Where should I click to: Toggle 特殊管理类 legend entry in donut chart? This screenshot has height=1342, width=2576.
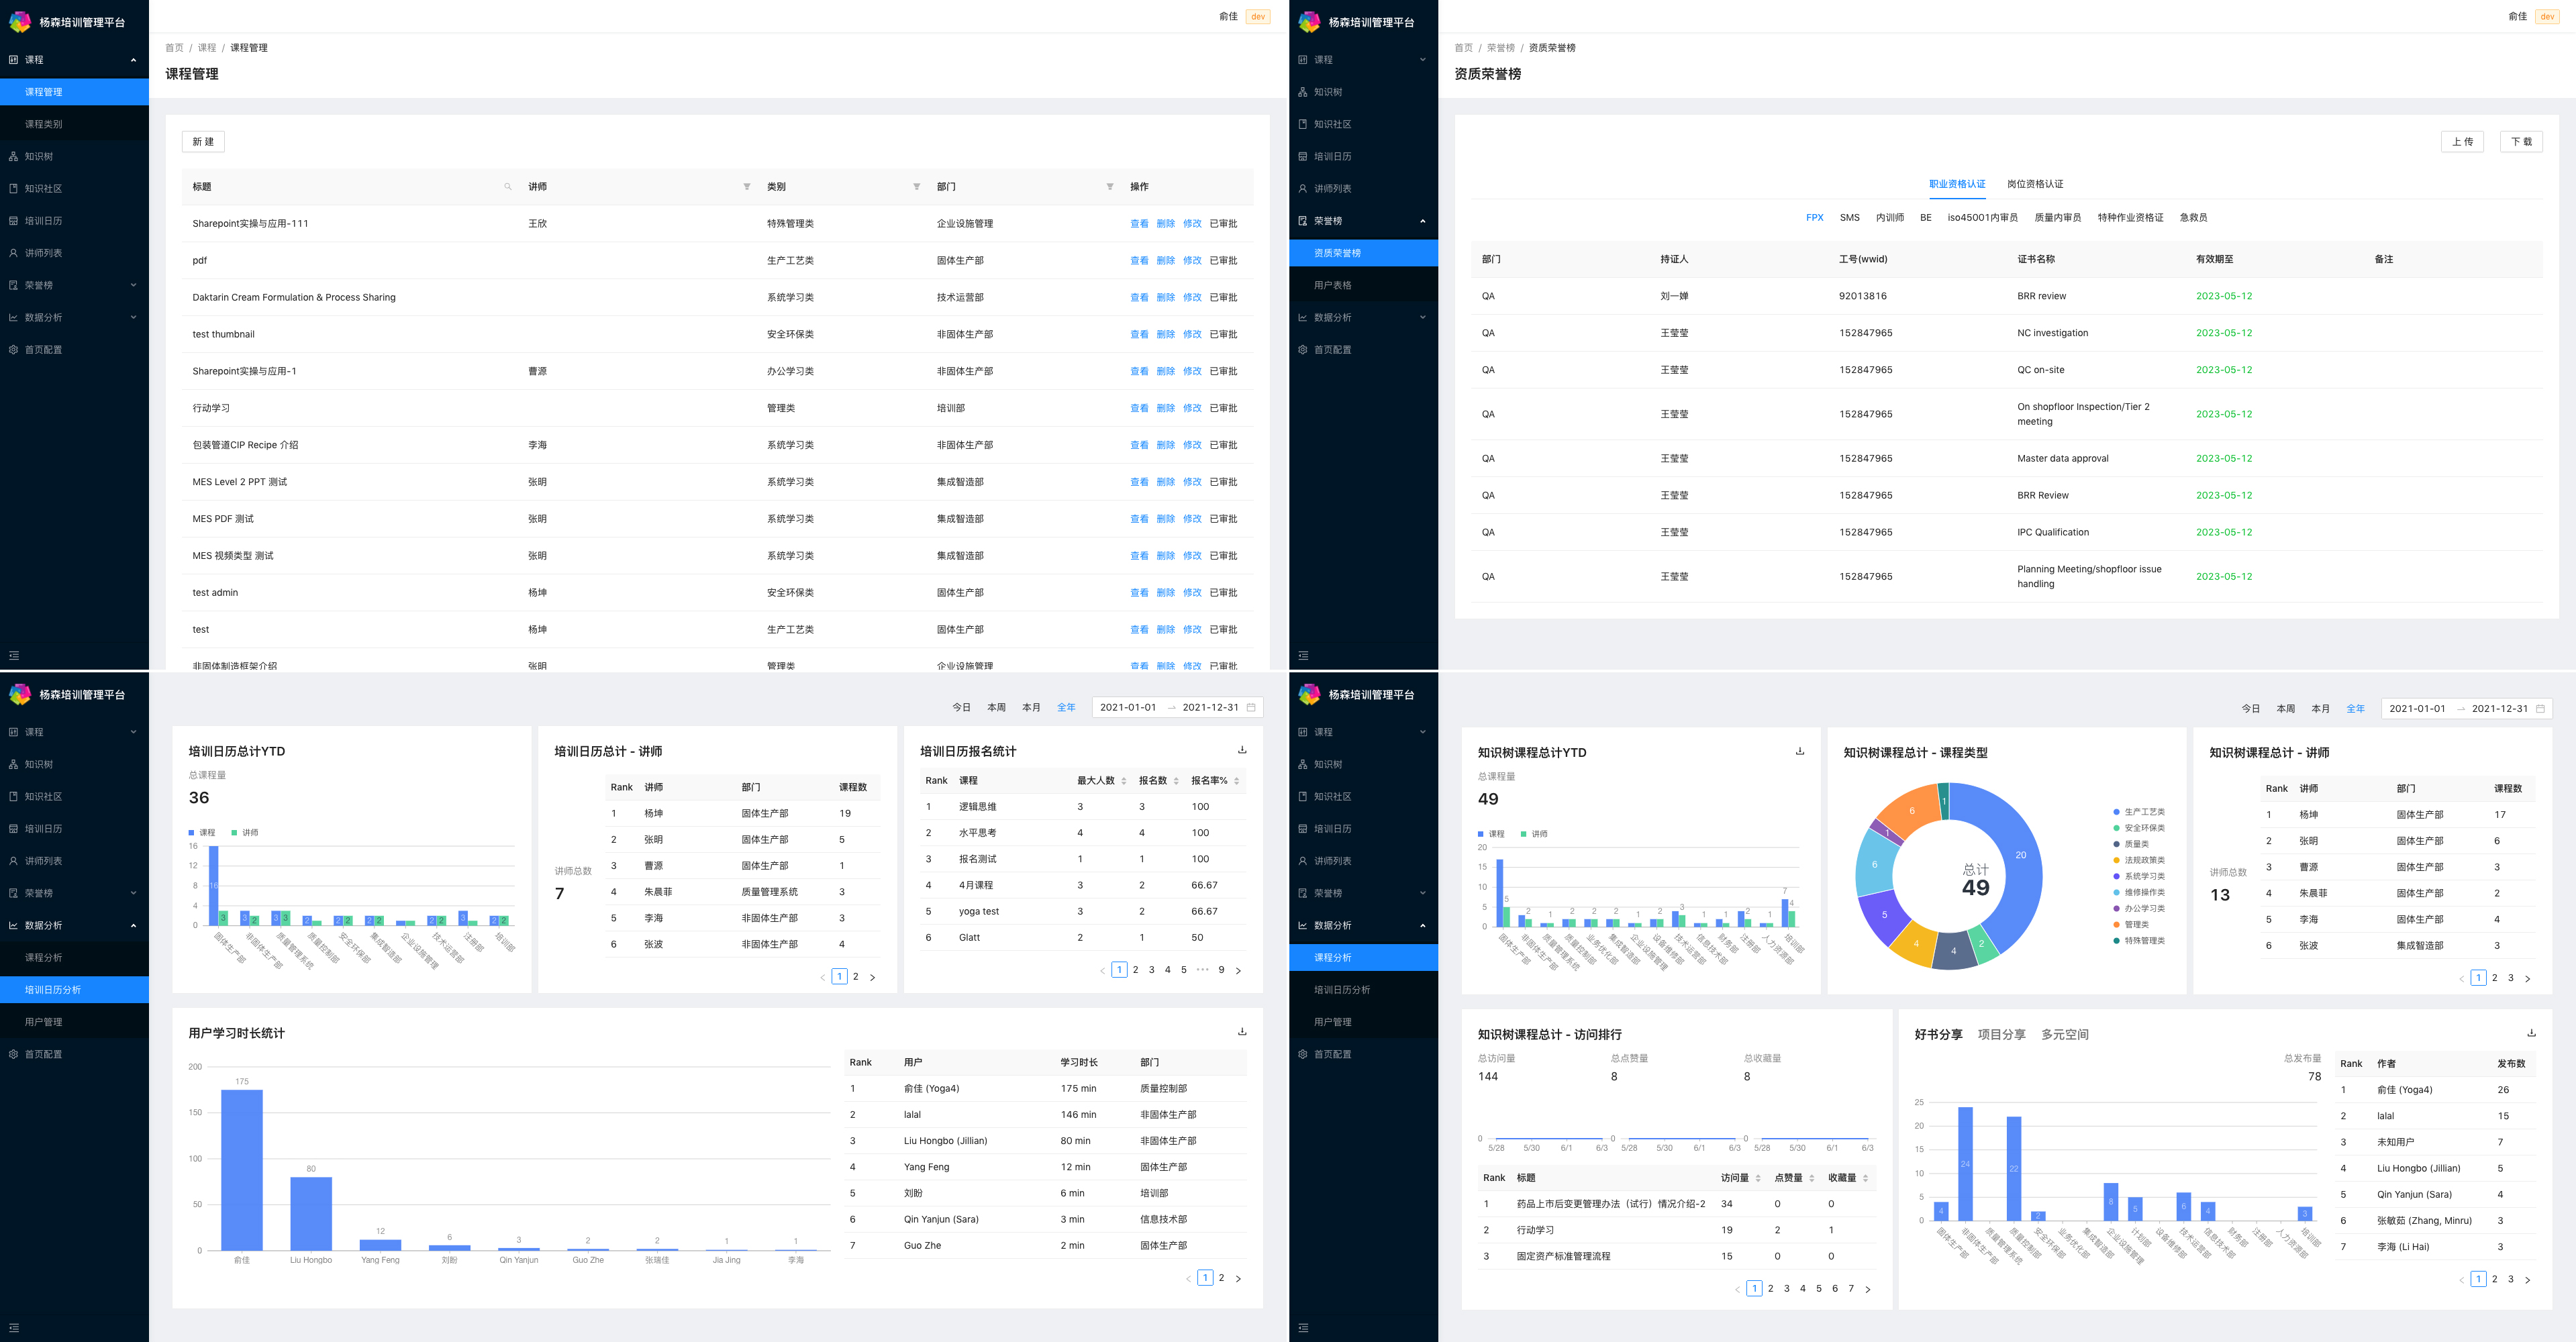coord(2139,940)
